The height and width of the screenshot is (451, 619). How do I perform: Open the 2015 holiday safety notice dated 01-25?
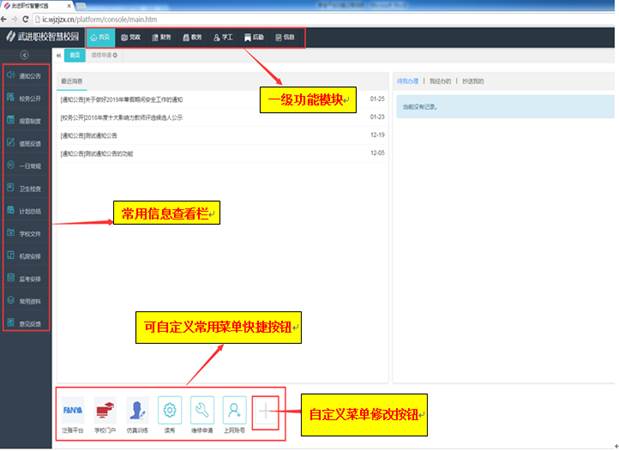[222, 100]
